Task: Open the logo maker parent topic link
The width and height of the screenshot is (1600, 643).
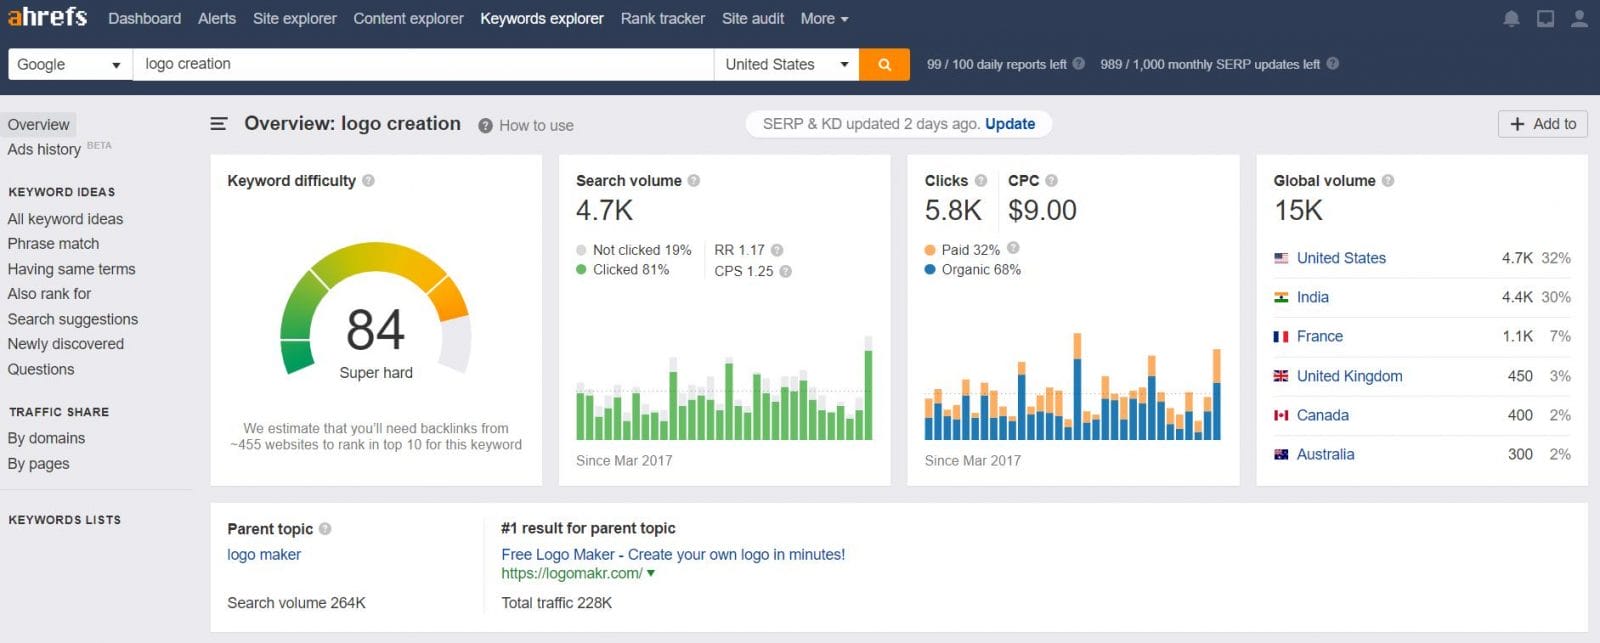Action: (264, 555)
